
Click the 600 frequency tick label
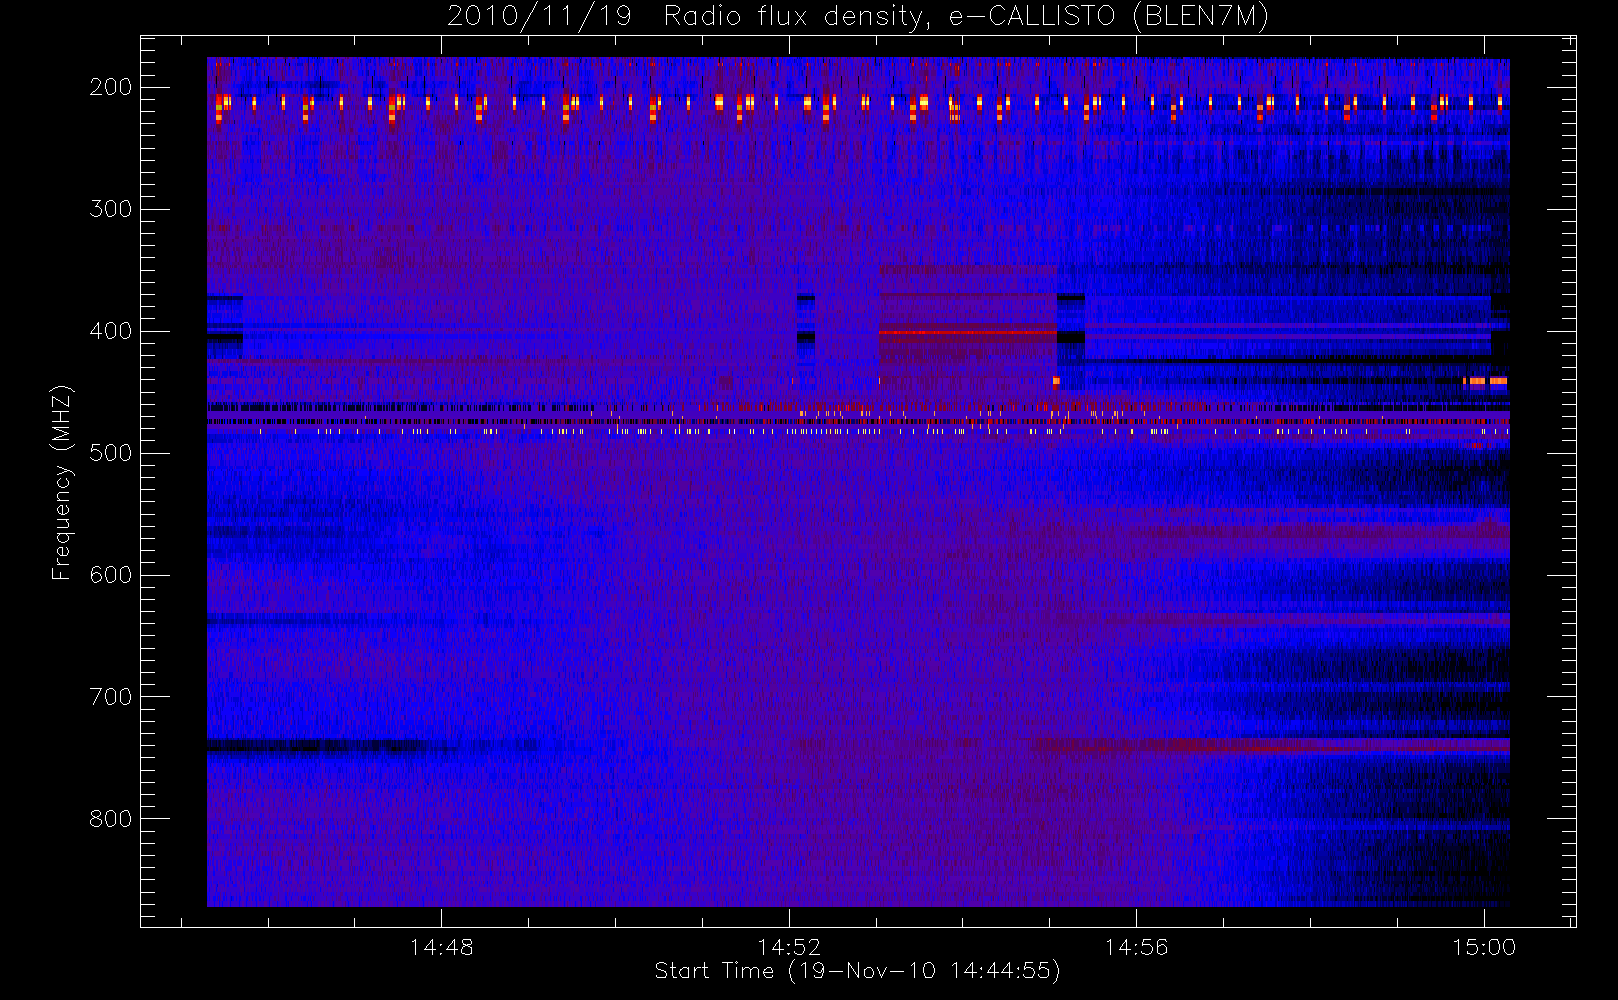(x=111, y=575)
